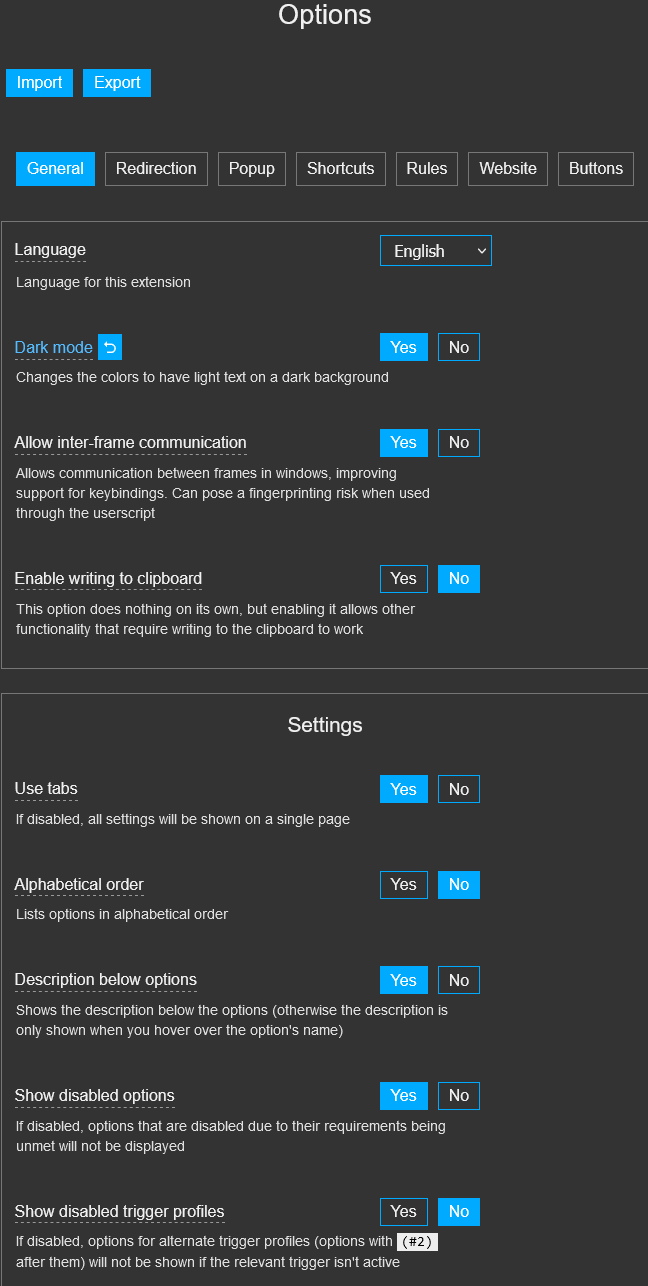Screen dimensions: 648x1286
Task: Click the reset icon beside Dark mode
Action: pos(109,347)
